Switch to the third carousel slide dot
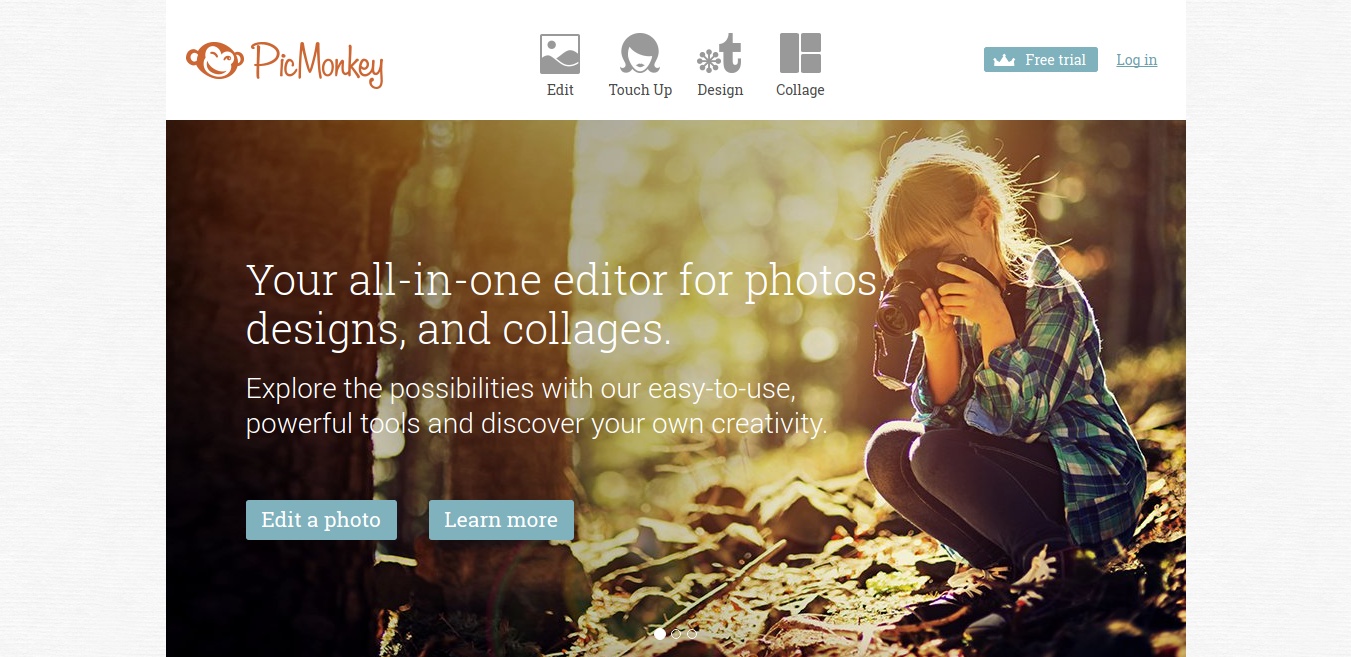Viewport: 1351px width, 657px height. [x=692, y=634]
